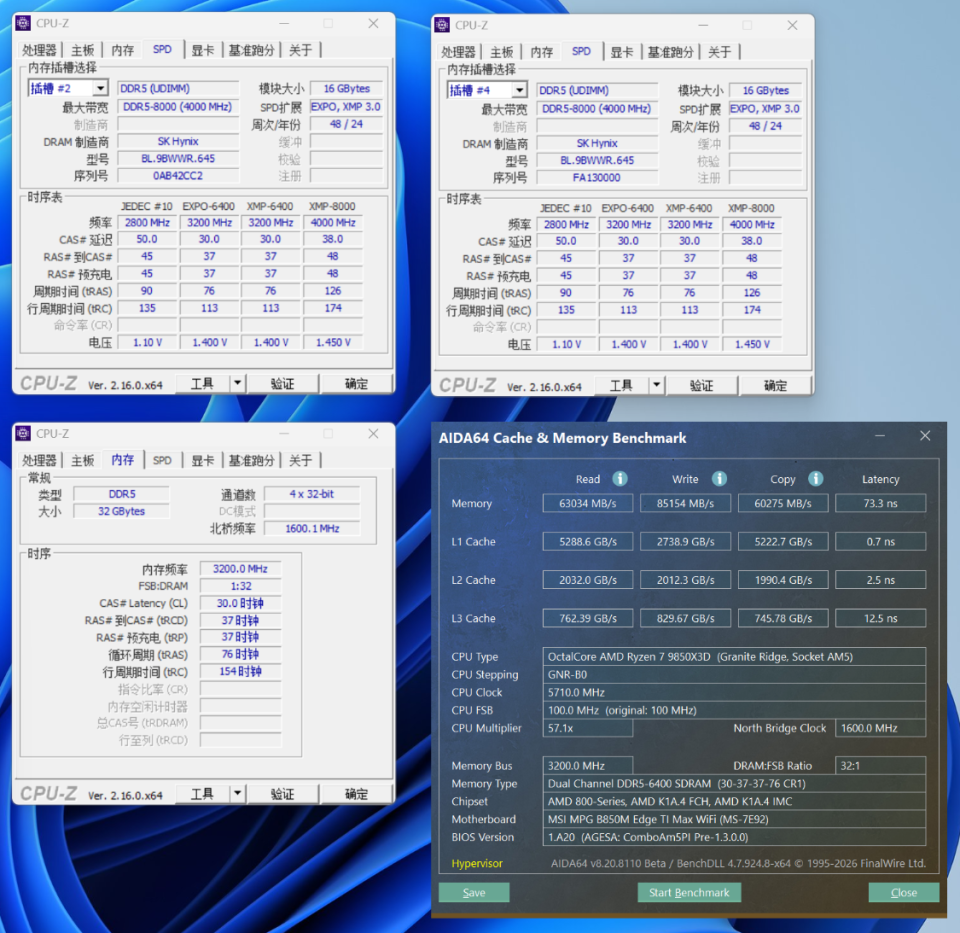Image resolution: width=960 pixels, height=933 pixels.
Task: Click Memory Read value 63034 MB/s
Action: [x=588, y=503]
